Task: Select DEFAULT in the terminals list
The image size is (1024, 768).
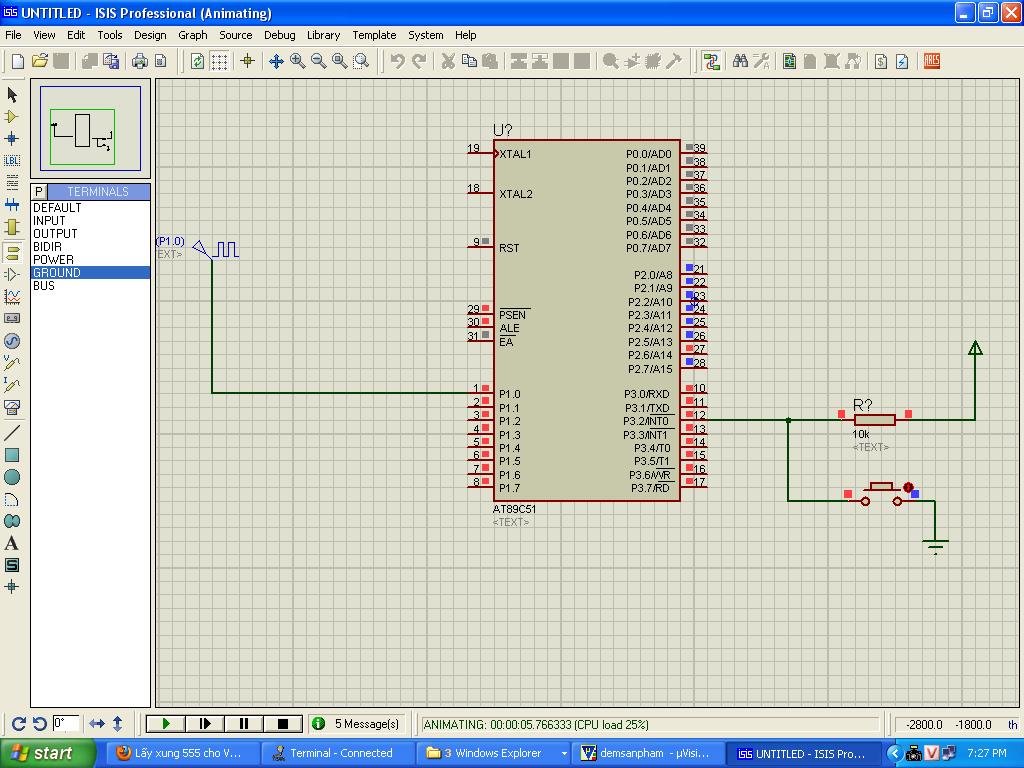Action: point(90,208)
